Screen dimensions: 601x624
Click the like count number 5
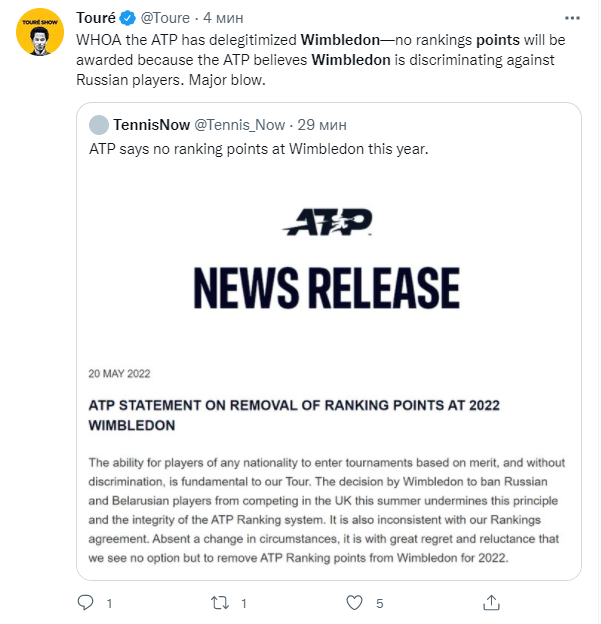(x=380, y=604)
